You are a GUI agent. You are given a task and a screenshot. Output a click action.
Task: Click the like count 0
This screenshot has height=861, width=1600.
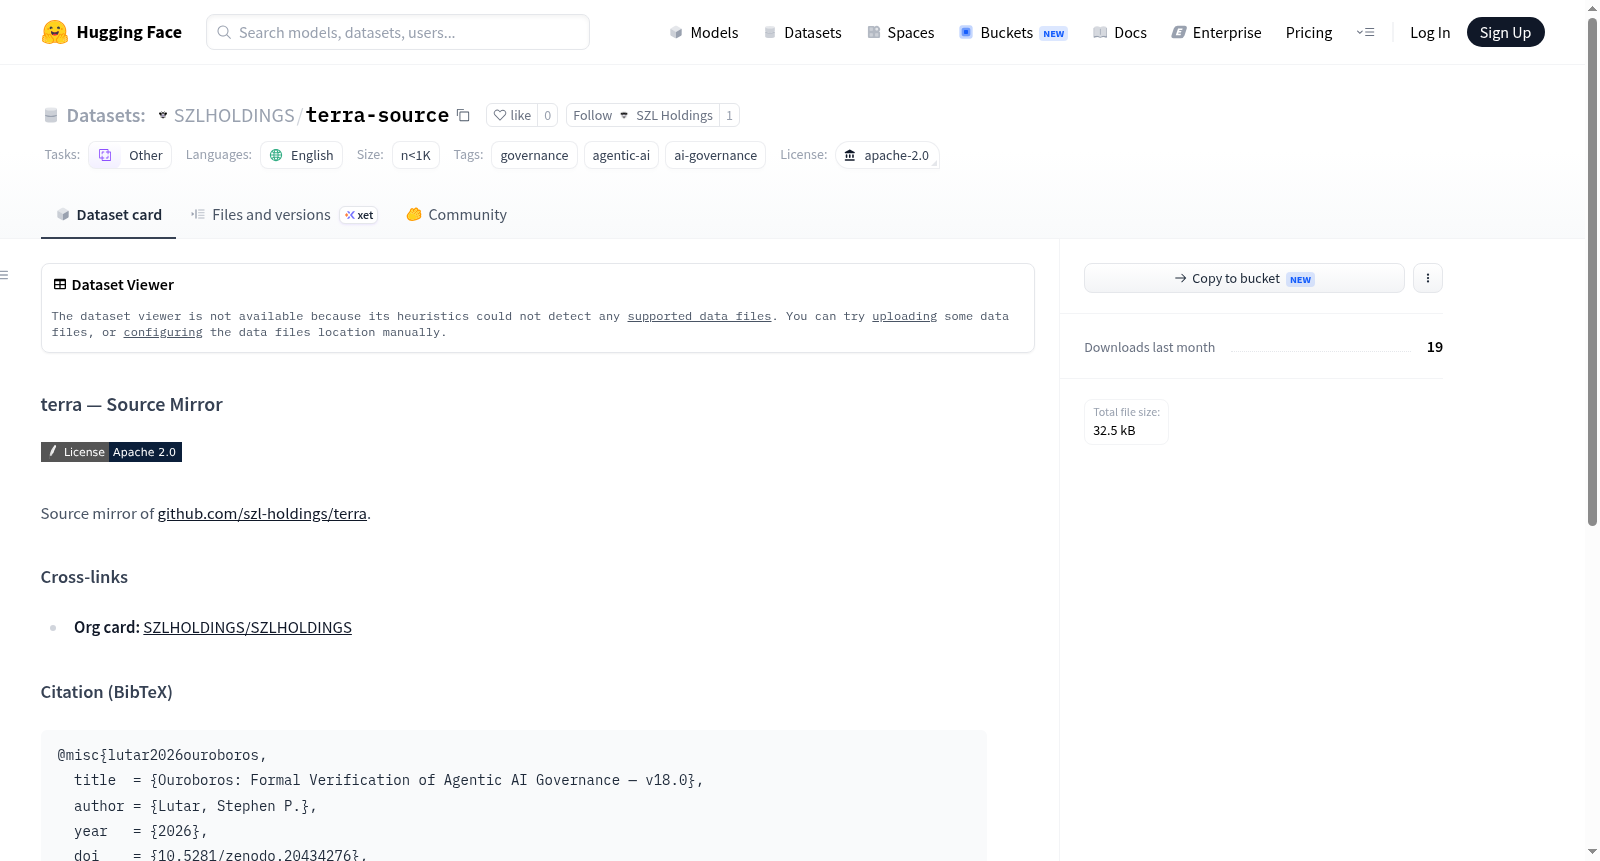(x=547, y=115)
